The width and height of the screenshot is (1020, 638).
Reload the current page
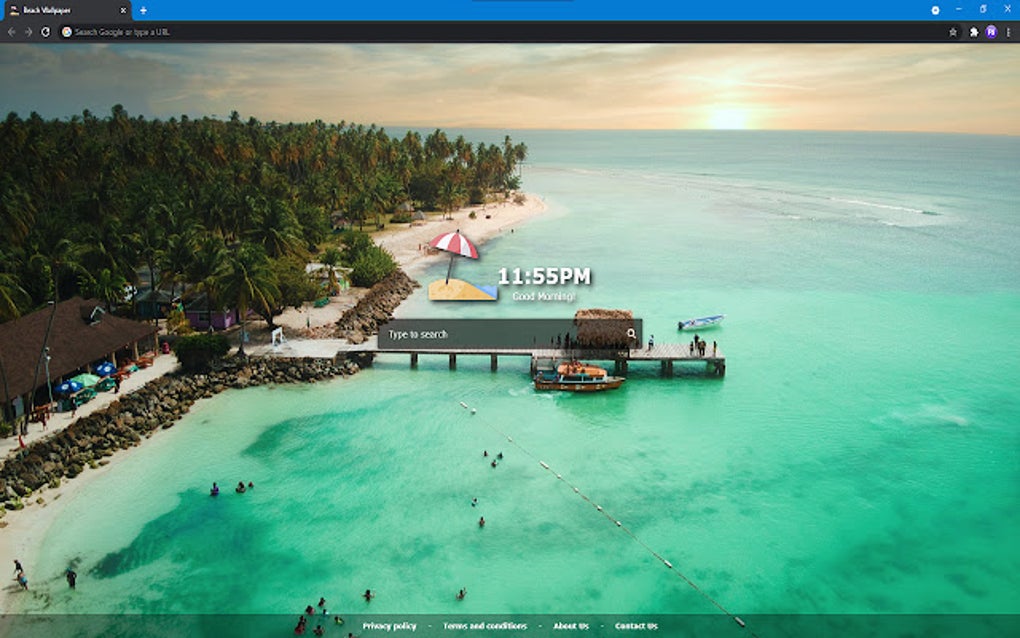coord(46,31)
